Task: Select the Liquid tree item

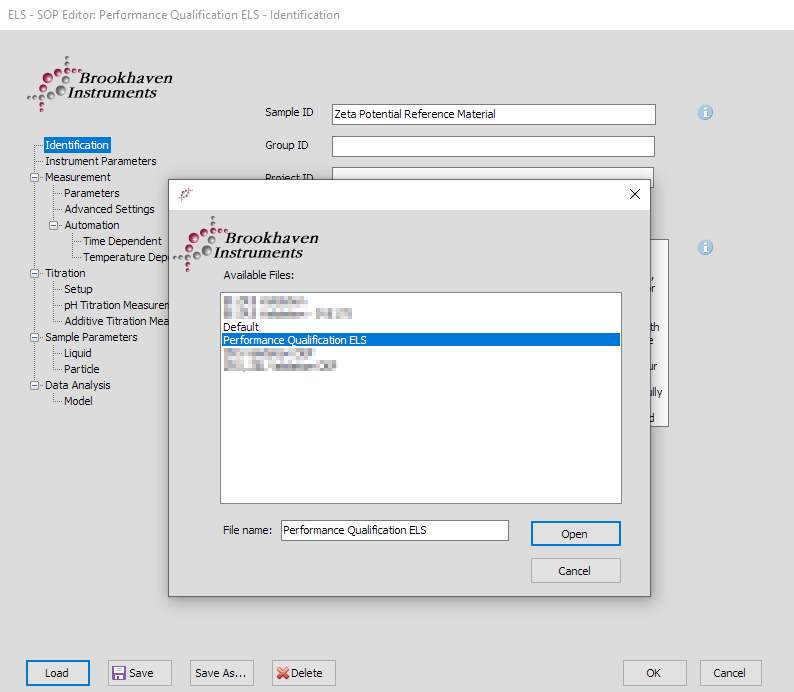Action: pos(78,353)
